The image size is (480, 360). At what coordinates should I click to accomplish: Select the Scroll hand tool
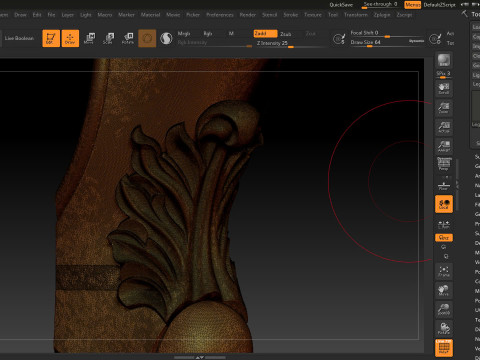point(444,88)
